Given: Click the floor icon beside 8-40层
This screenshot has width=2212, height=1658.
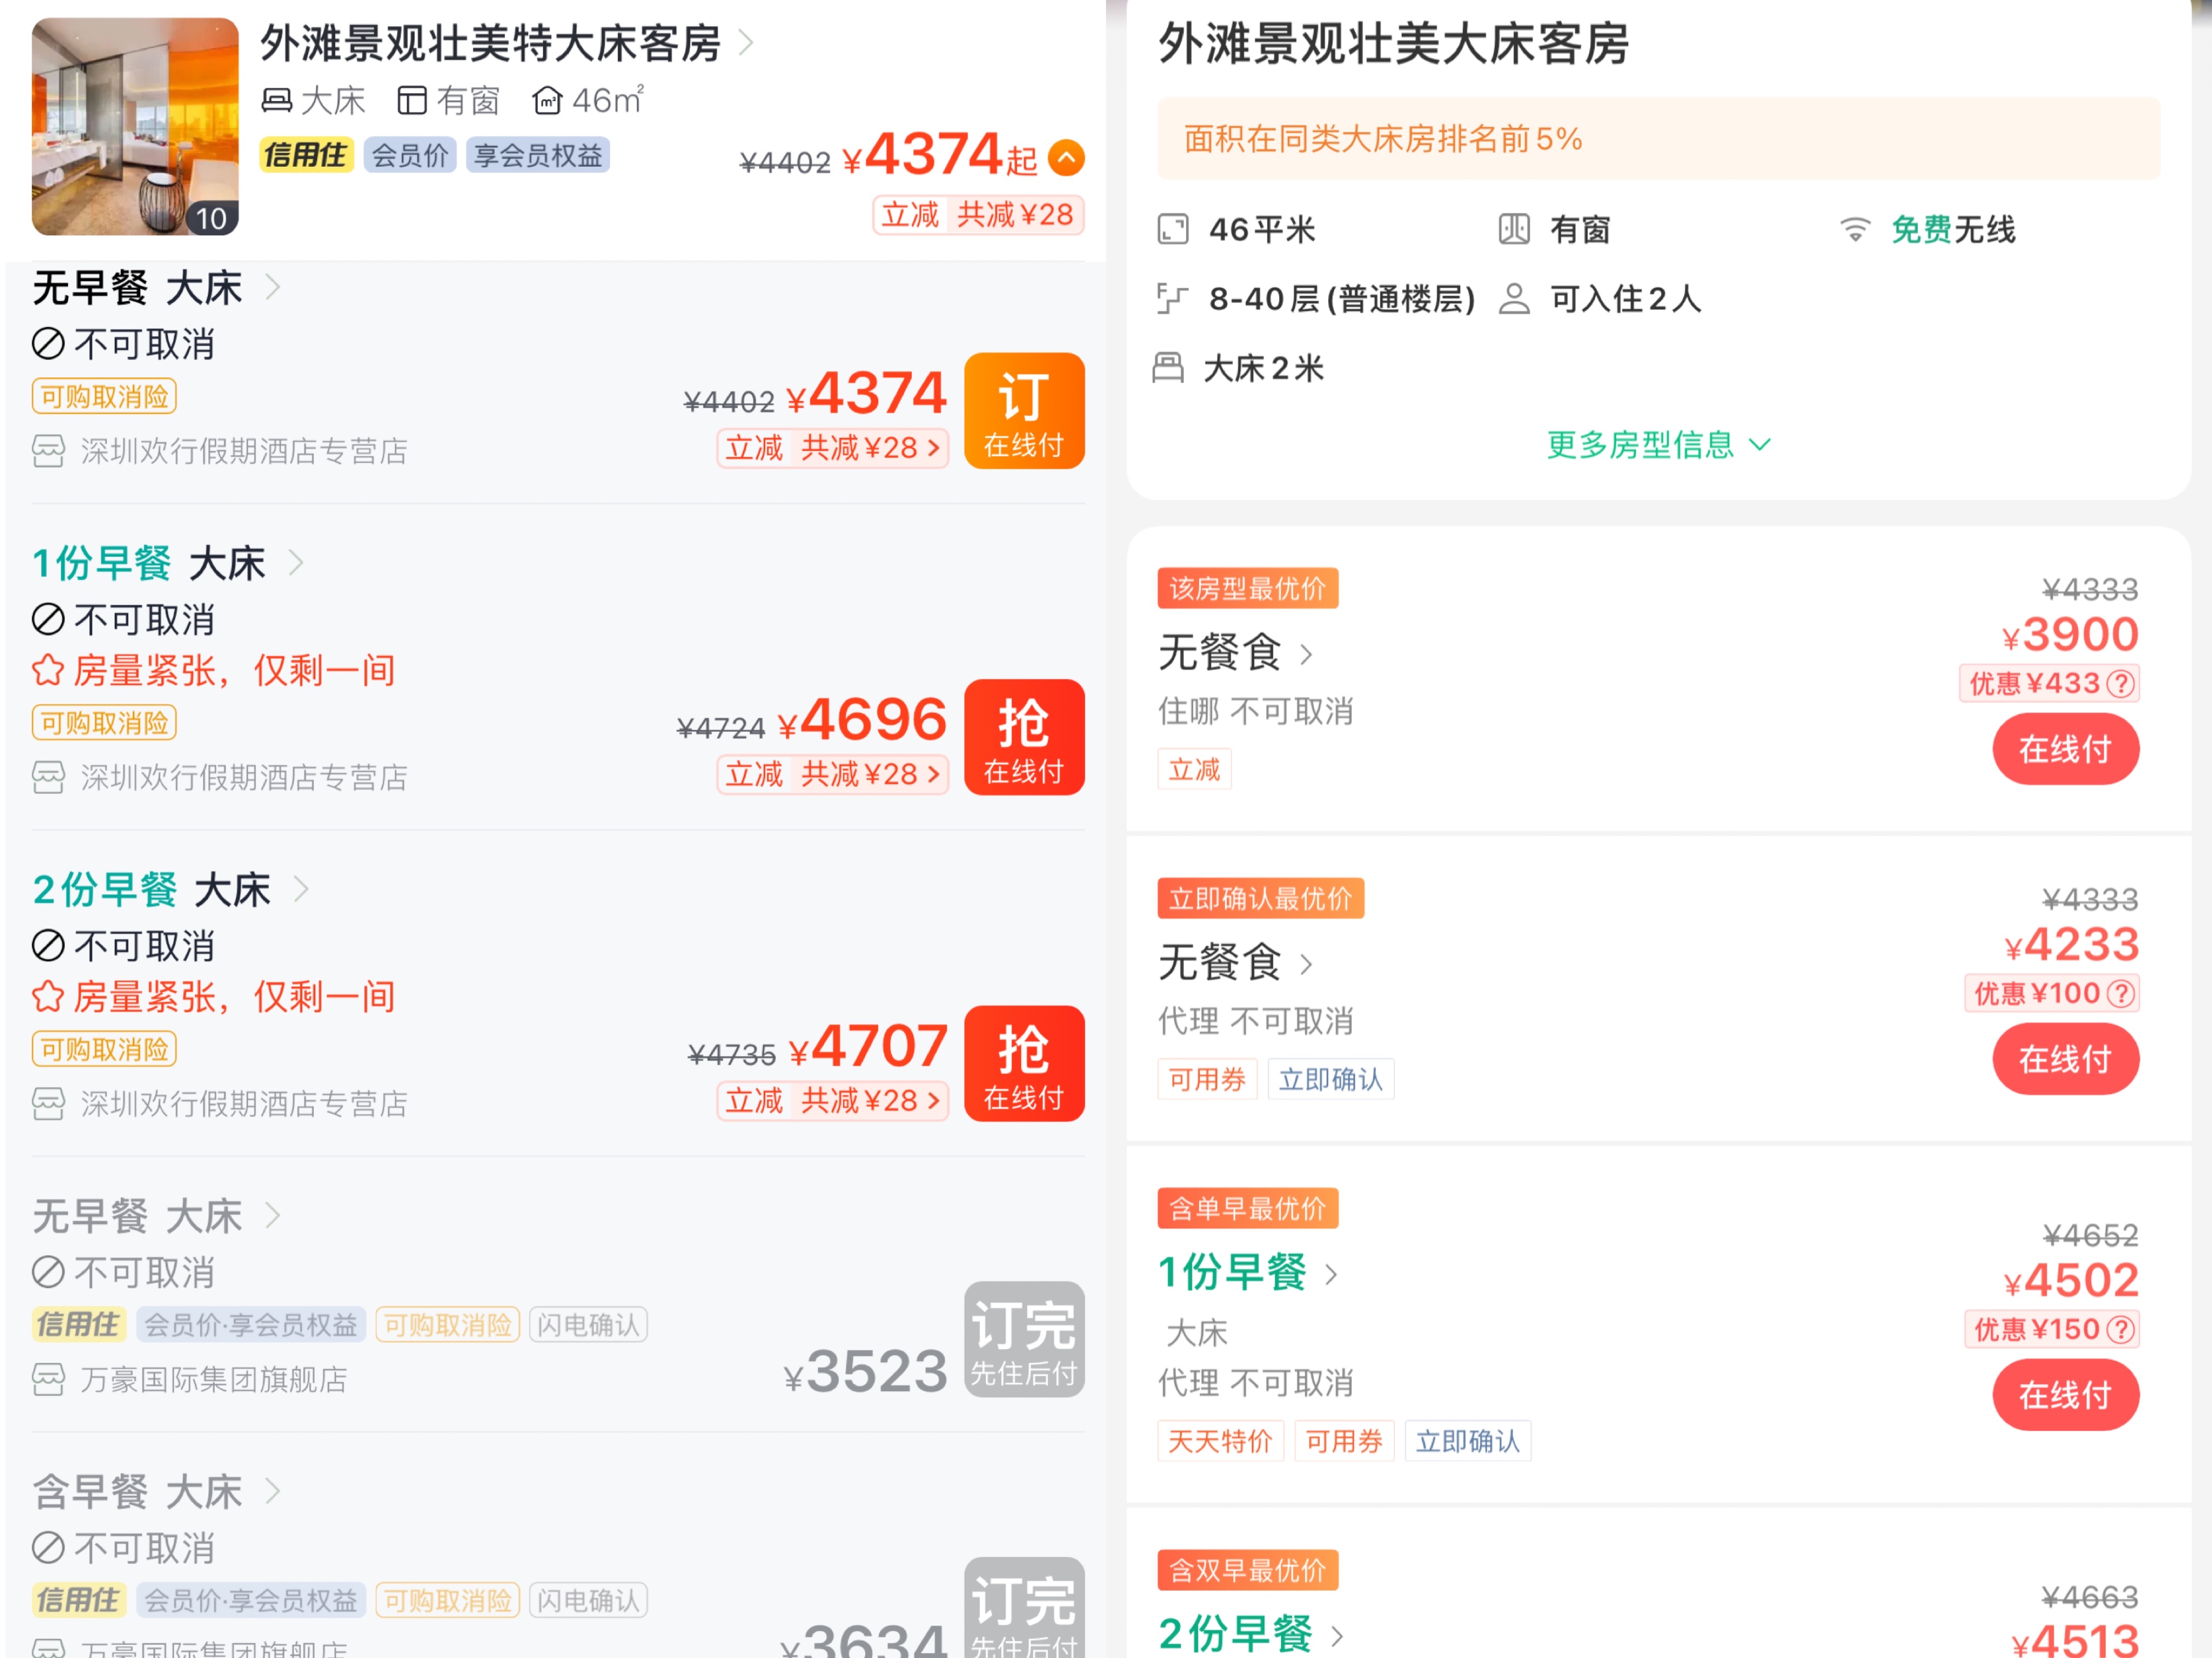Looking at the screenshot, I should [x=1173, y=297].
